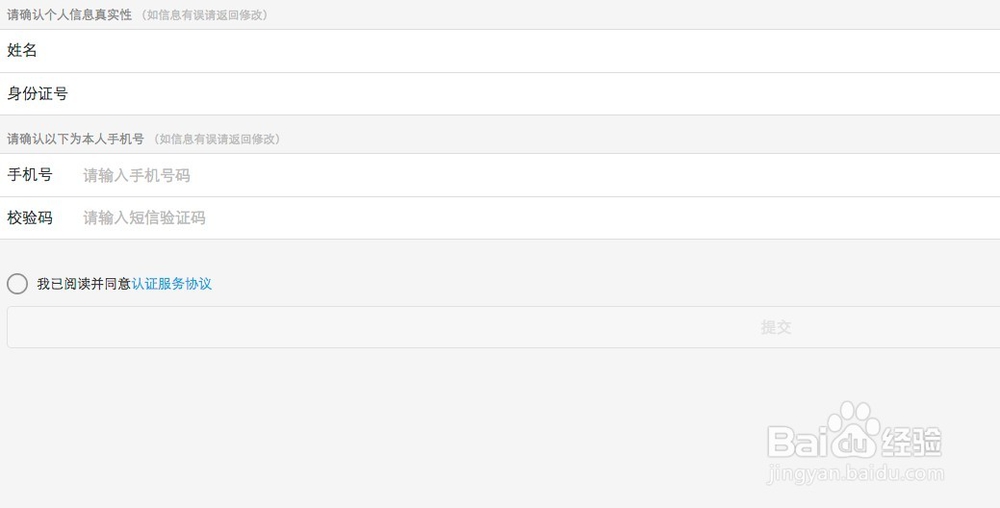Click the hint after 请确认个人信息真实性

(x=204, y=15)
